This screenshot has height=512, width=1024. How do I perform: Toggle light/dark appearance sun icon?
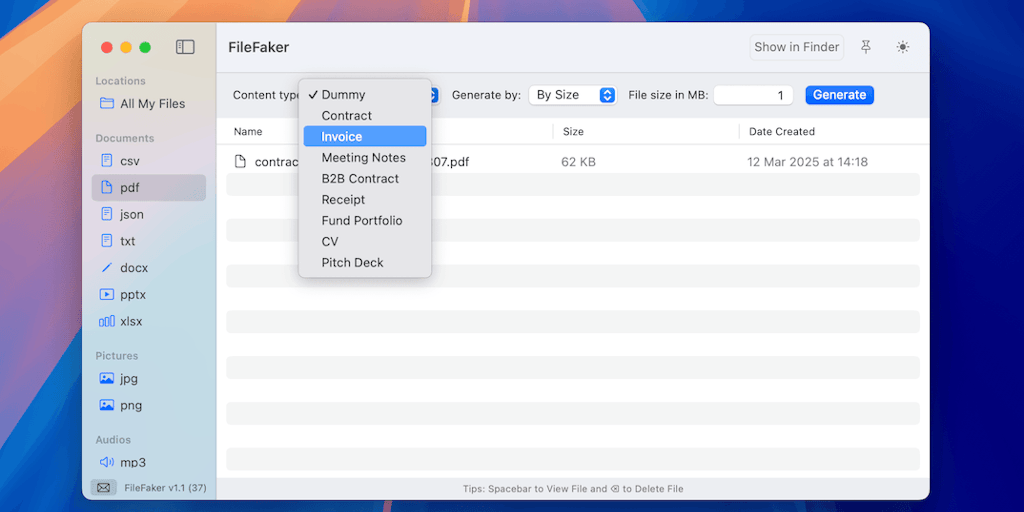(903, 47)
